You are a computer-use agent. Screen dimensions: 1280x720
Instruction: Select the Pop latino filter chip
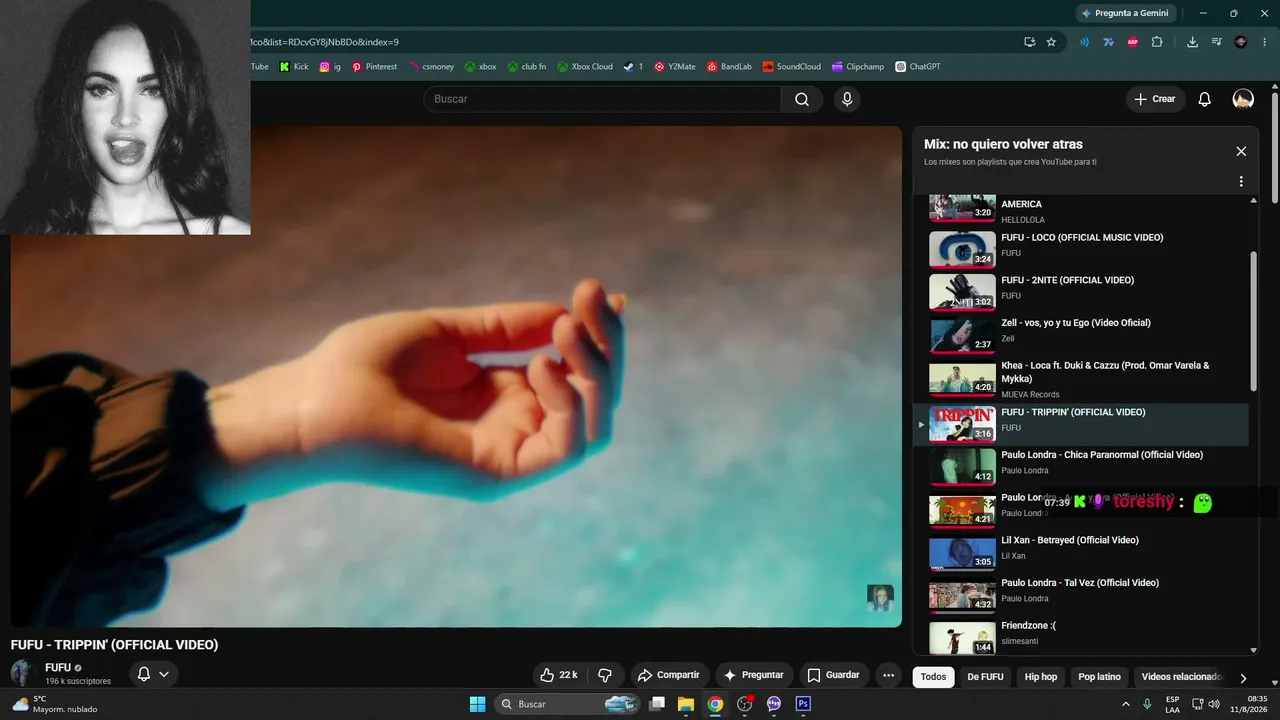click(x=1099, y=677)
